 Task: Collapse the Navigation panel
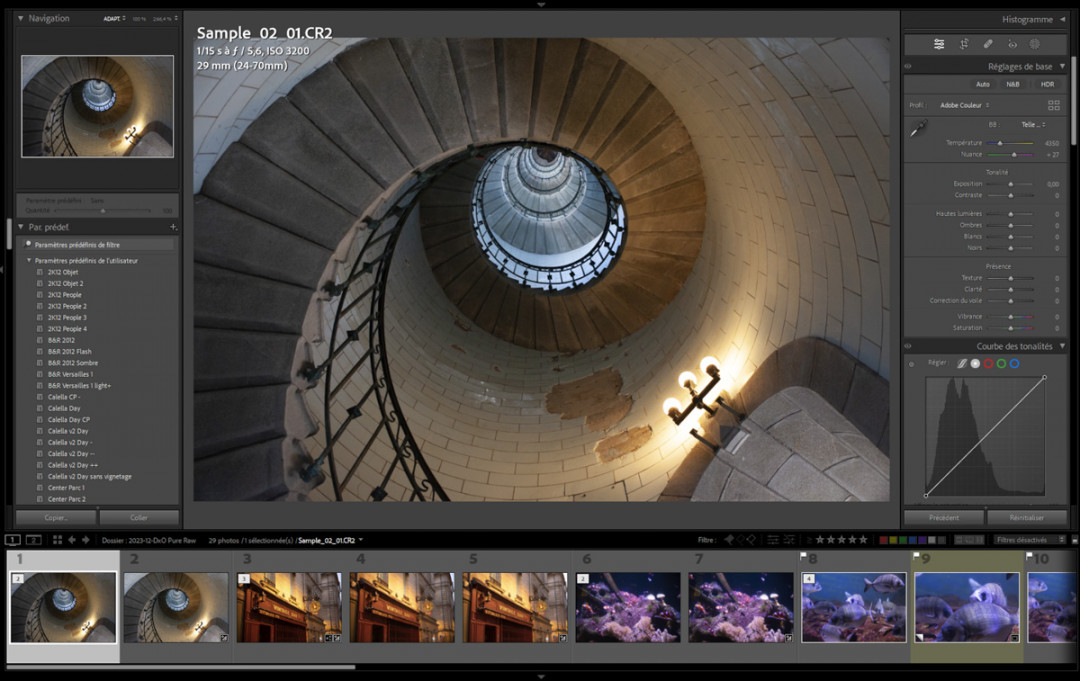(x=21, y=19)
